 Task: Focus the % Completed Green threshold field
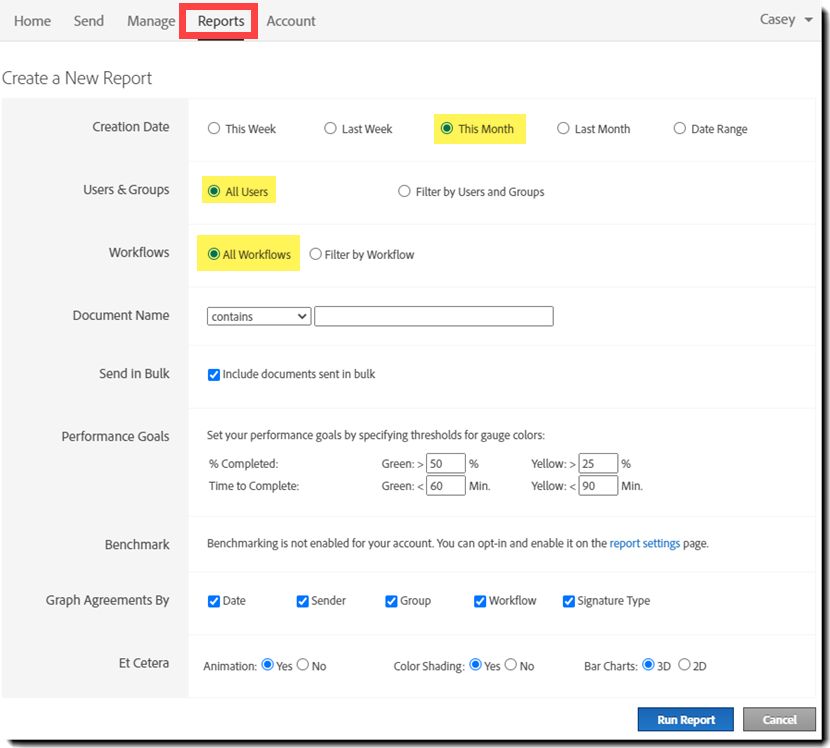[x=445, y=463]
